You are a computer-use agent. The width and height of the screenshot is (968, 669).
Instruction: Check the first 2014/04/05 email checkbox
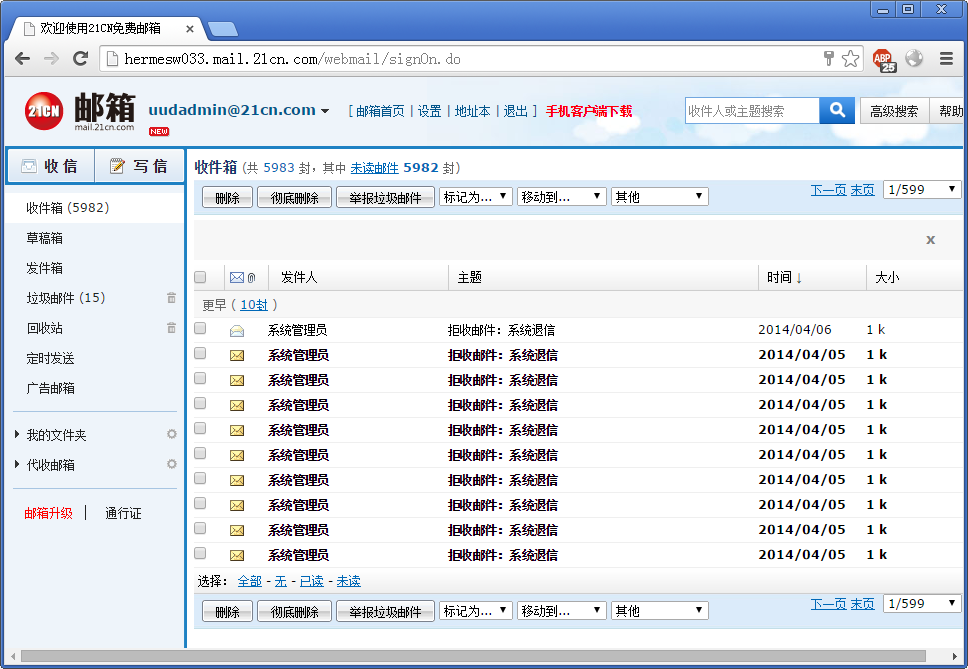click(x=200, y=353)
